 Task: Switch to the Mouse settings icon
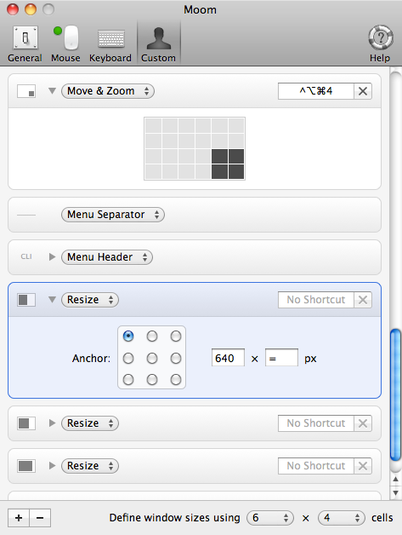[x=66, y=44]
